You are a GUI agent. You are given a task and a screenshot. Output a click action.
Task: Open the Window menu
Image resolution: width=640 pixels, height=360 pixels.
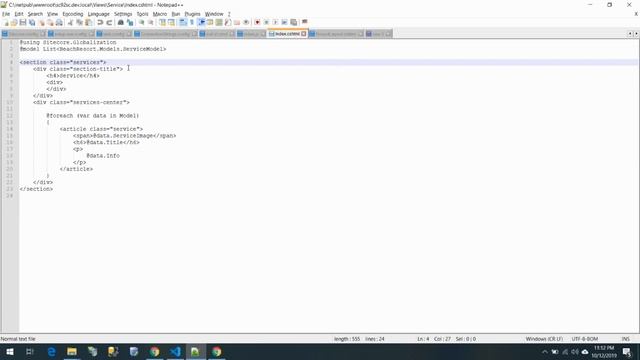click(x=214, y=14)
